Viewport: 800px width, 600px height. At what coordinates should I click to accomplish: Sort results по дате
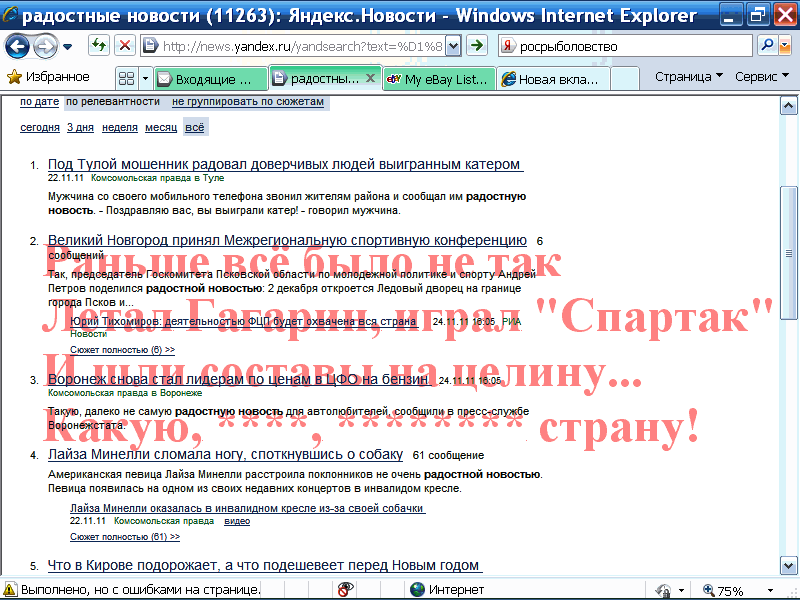click(x=39, y=102)
